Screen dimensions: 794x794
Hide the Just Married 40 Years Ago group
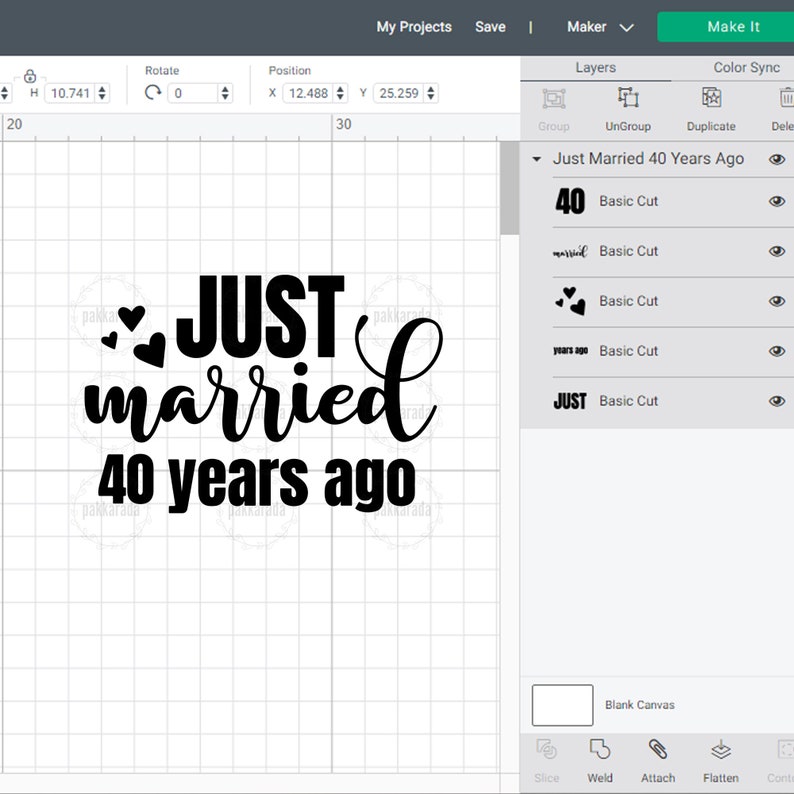point(777,159)
